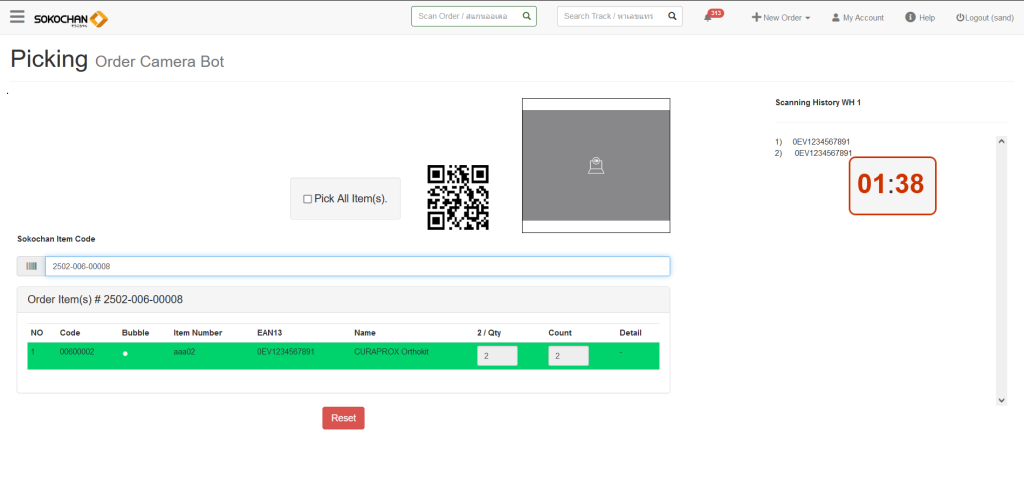Click the Sokochan Item Code field

(357, 266)
